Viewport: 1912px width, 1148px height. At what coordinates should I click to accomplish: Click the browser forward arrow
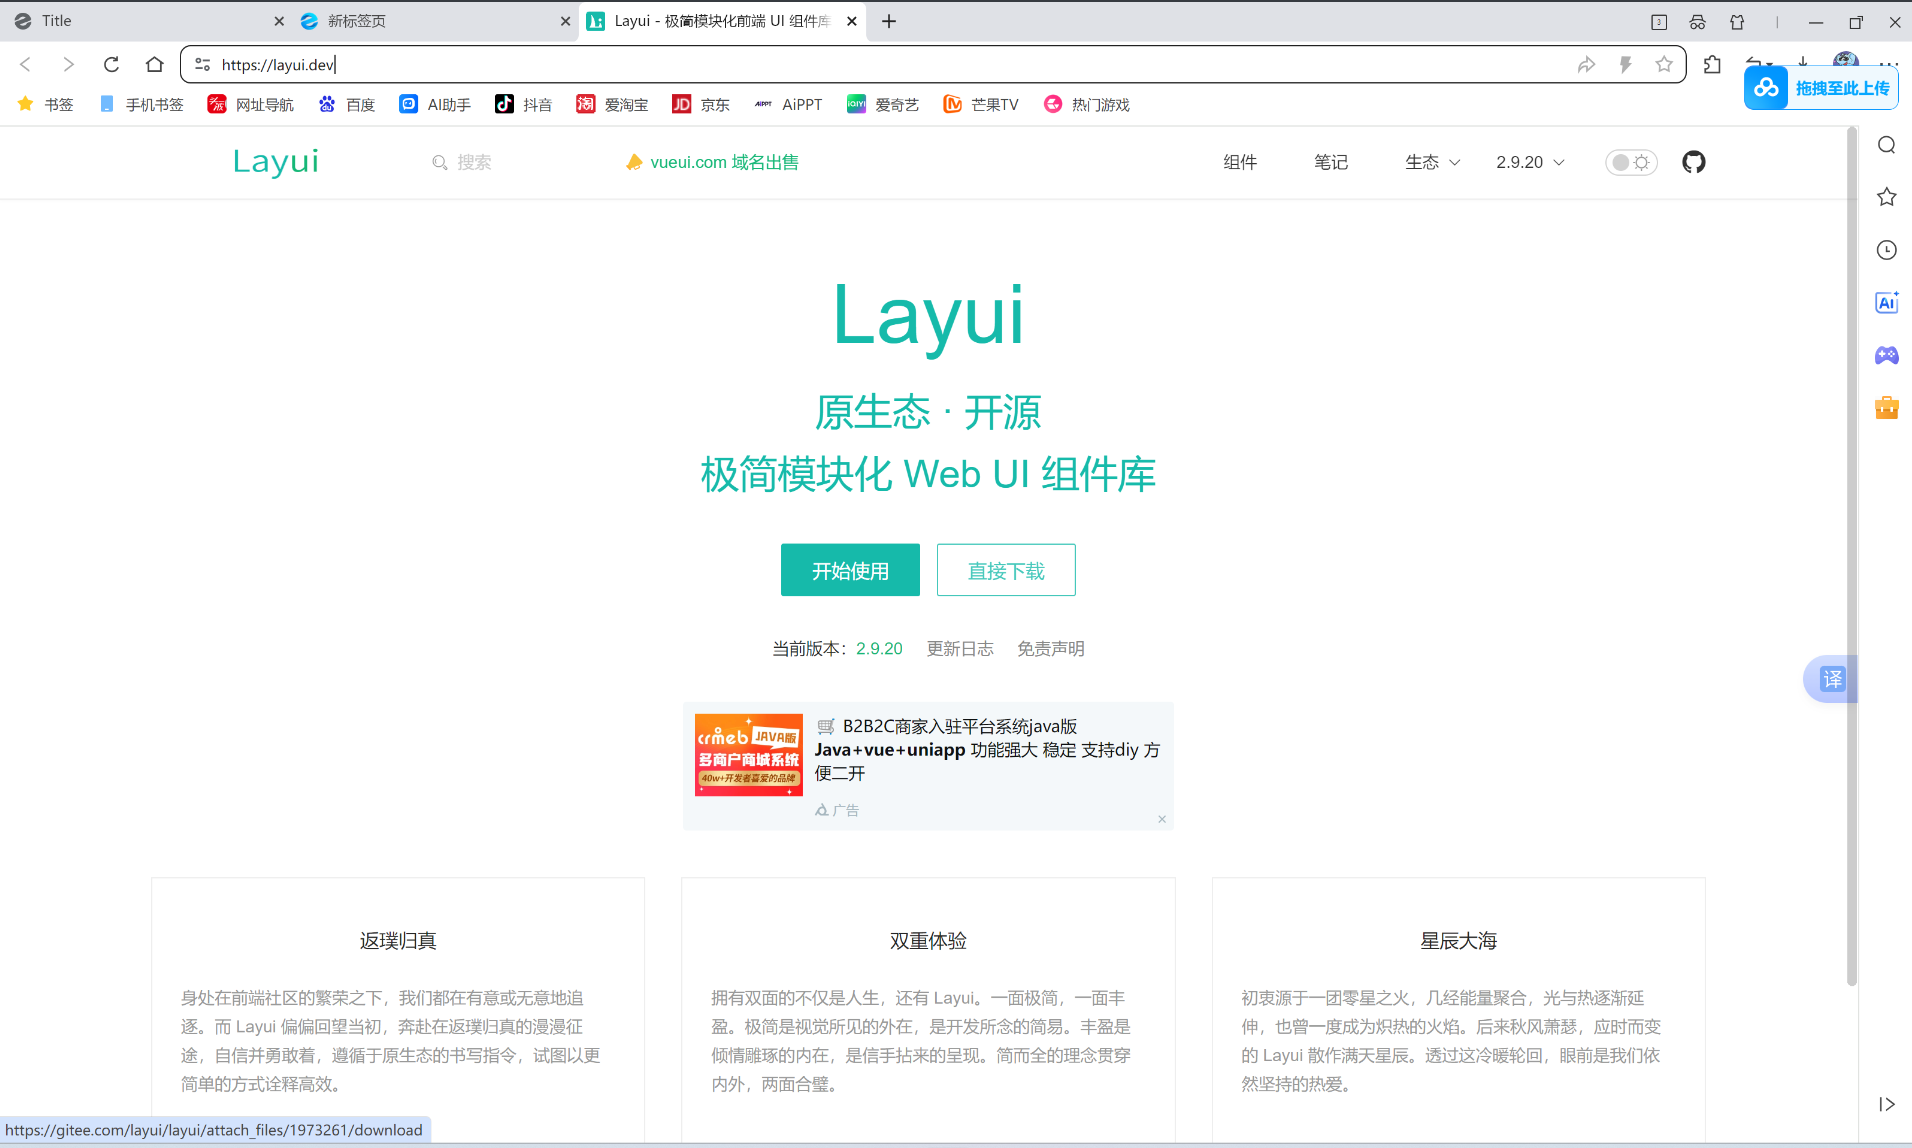pyautogui.click(x=68, y=65)
